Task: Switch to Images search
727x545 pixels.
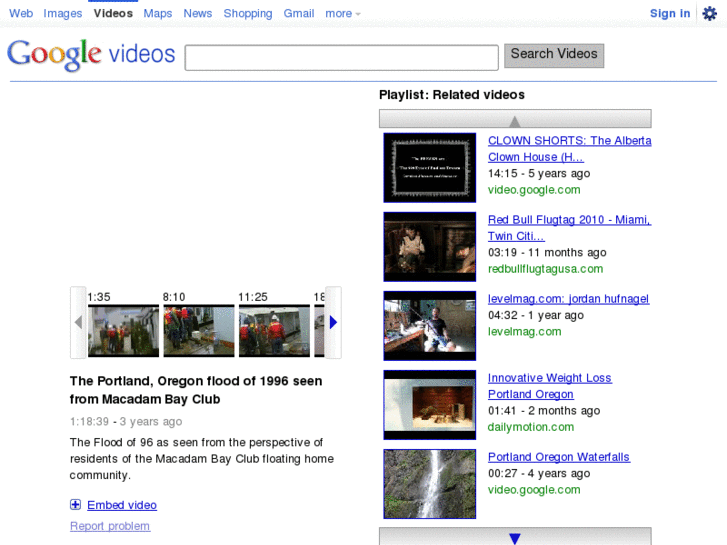Action: [x=63, y=13]
